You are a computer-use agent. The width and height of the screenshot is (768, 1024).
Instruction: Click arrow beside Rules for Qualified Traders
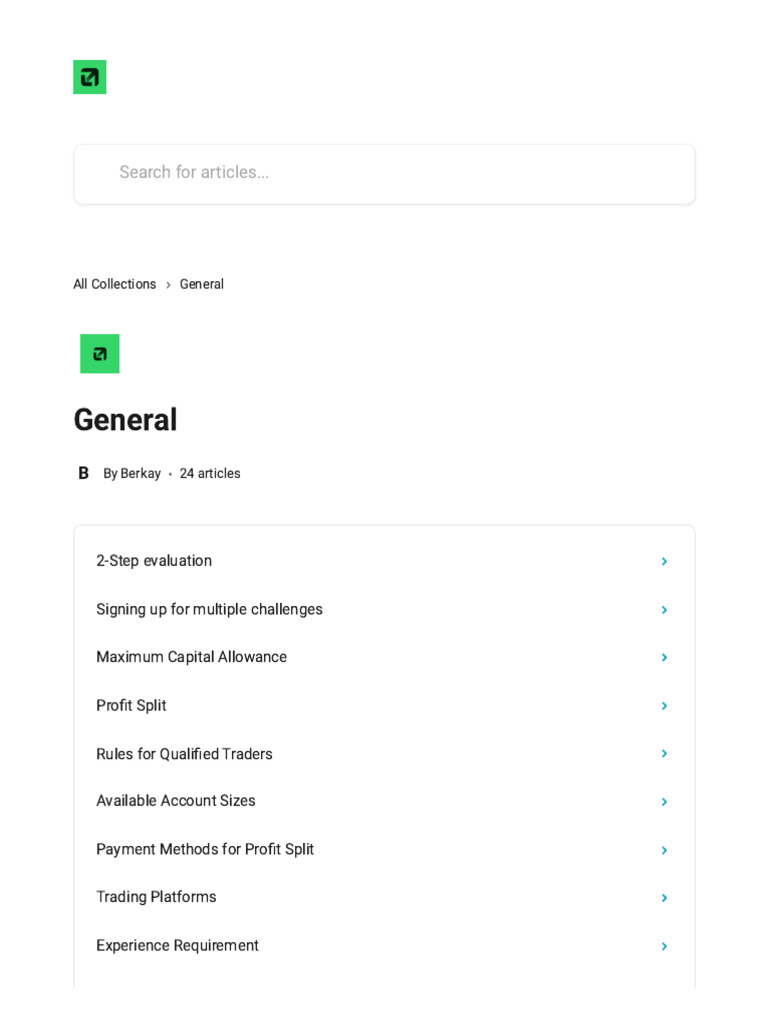point(664,754)
